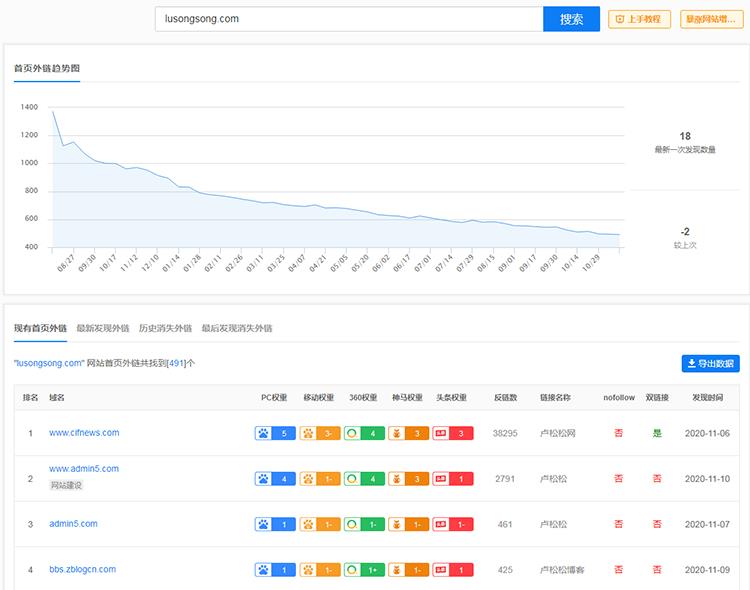Click the mobile weight badge for www.admin5.com
The width and height of the screenshot is (750, 590).
[320, 479]
